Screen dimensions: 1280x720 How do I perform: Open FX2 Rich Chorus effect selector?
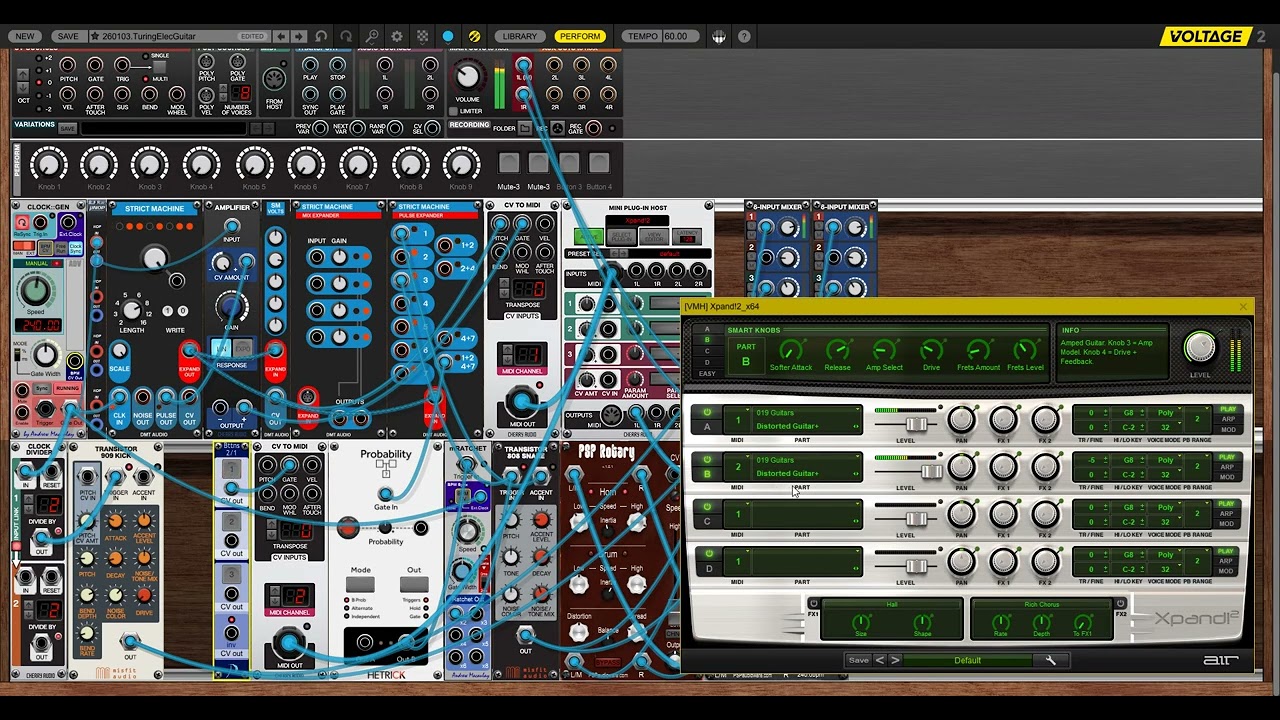coord(1042,604)
